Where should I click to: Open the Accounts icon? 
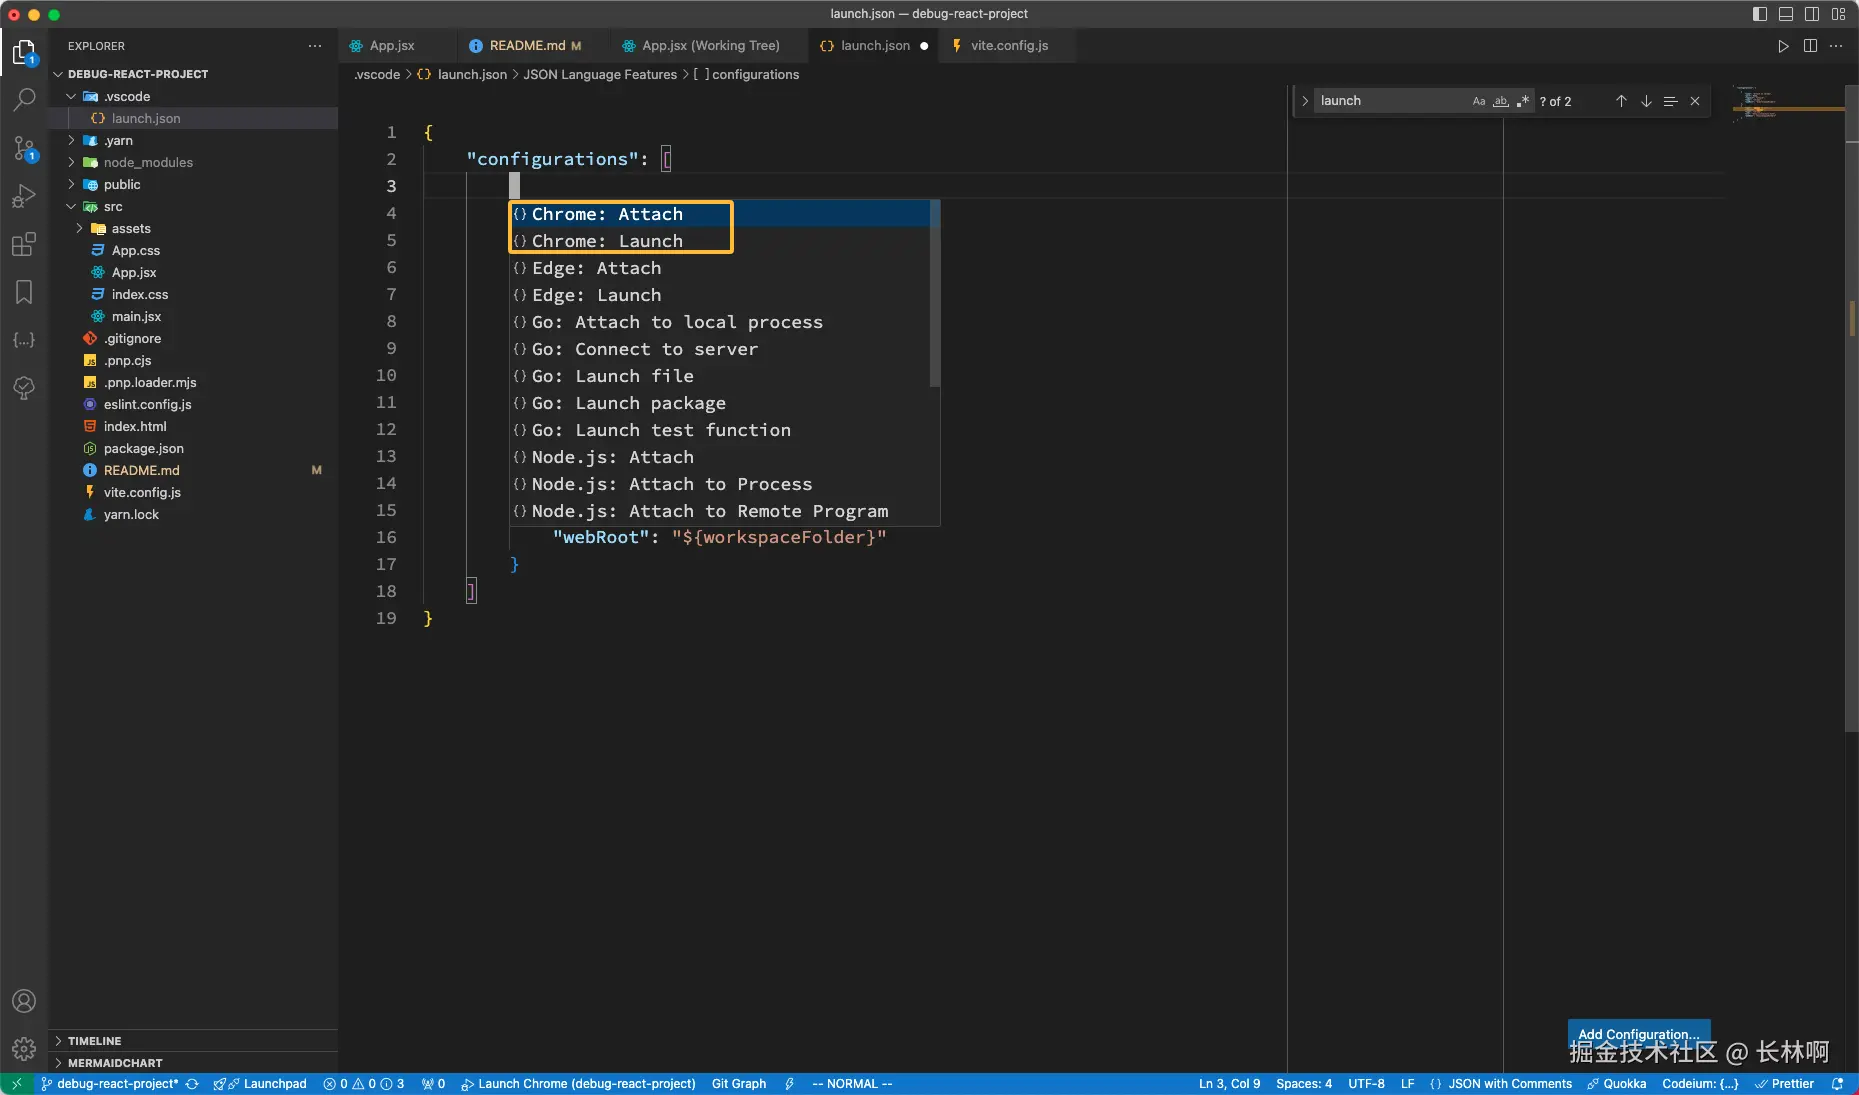click(24, 1001)
